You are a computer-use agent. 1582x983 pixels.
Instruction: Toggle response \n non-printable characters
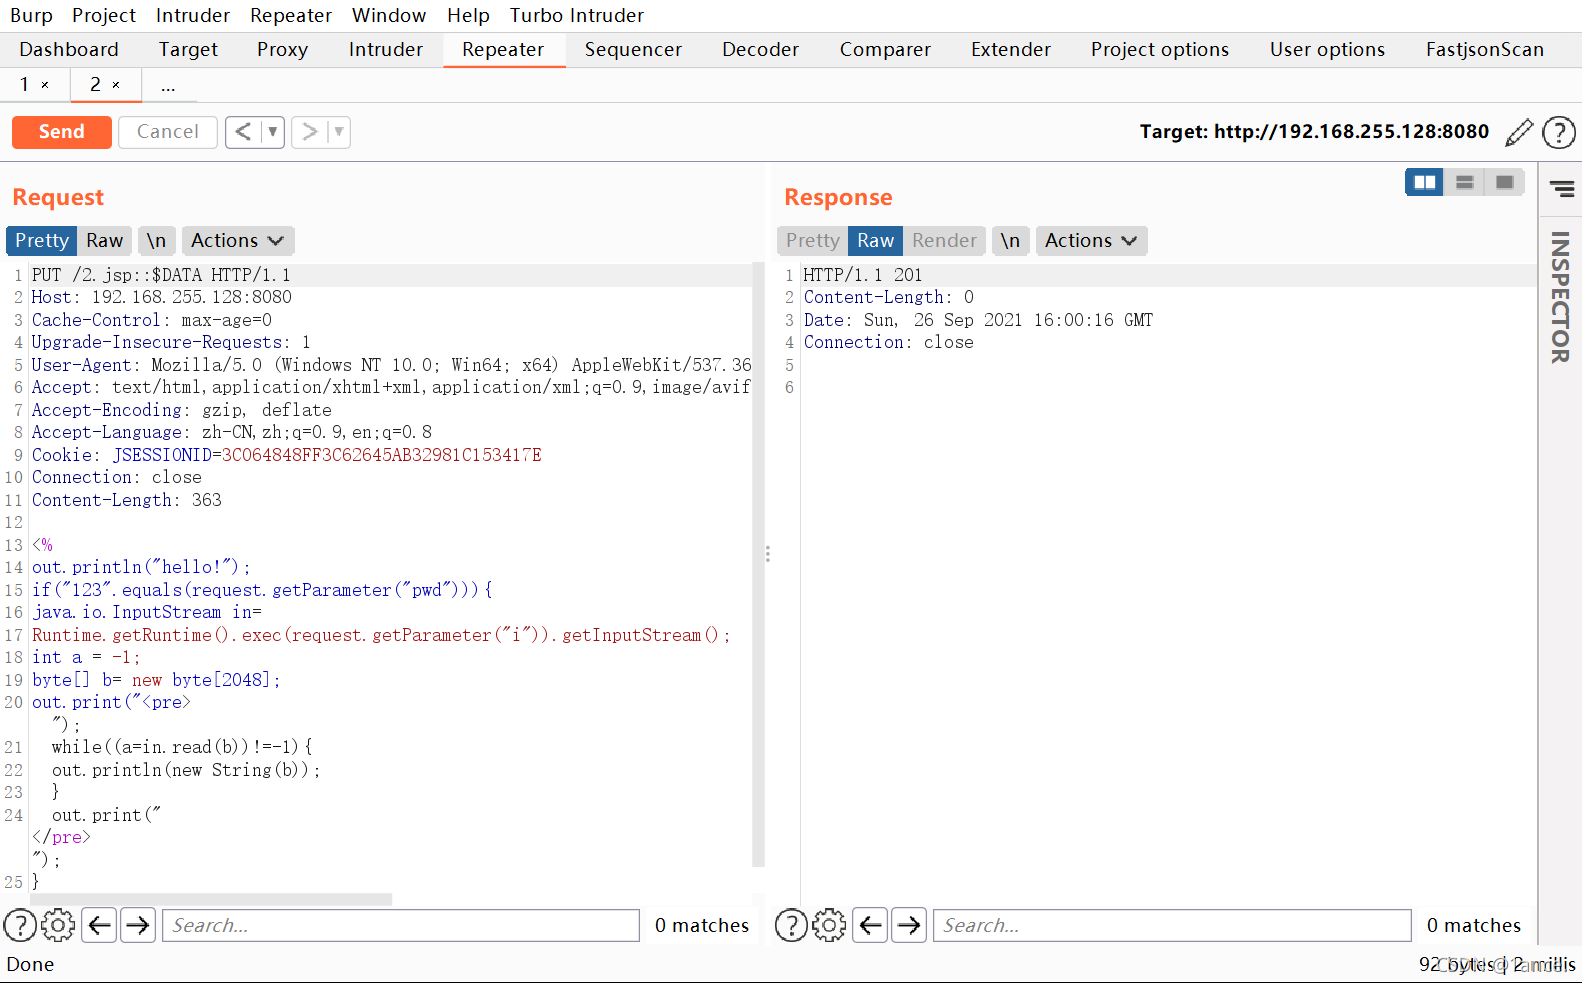1010,241
